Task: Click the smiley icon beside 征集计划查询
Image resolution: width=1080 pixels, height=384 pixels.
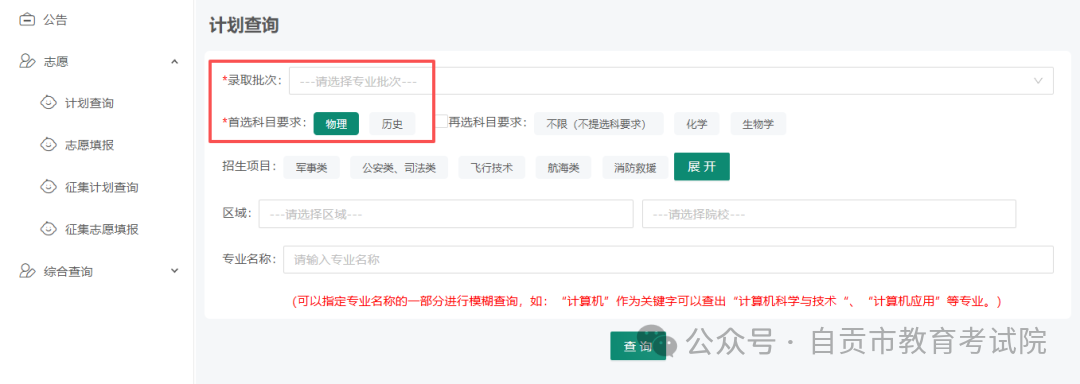Action: point(49,187)
